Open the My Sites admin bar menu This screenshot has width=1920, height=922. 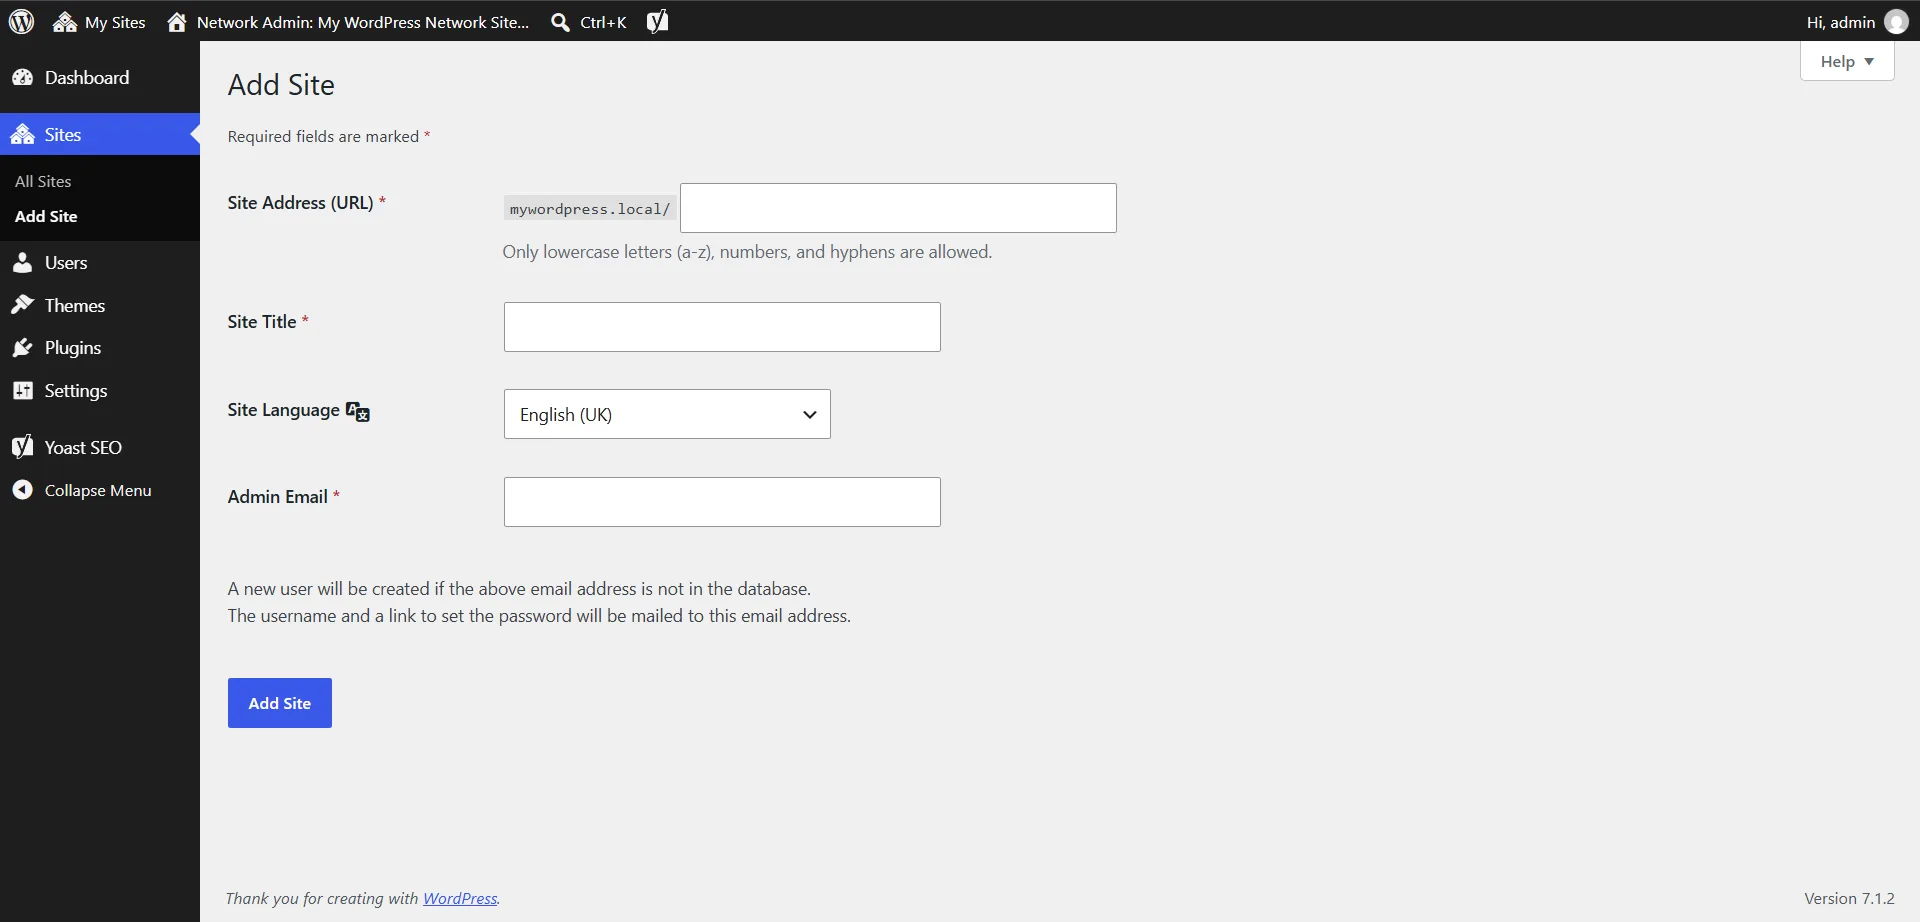click(99, 22)
